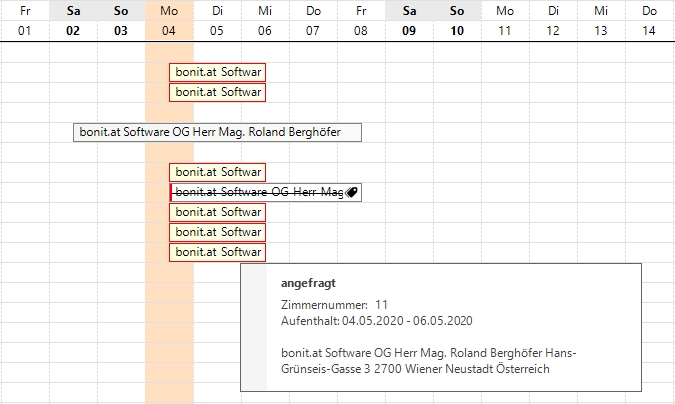675x404 pixels.
Task: Click the Fr 01 day header
Action: coord(25,20)
